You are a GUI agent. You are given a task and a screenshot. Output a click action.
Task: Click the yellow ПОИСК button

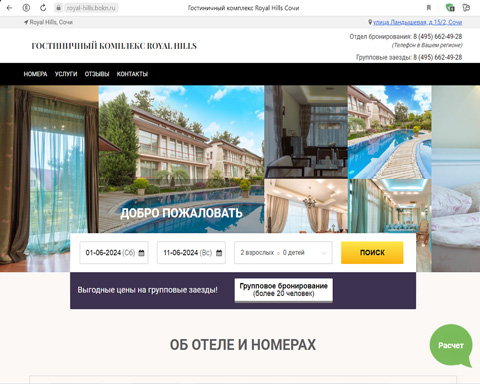372,253
